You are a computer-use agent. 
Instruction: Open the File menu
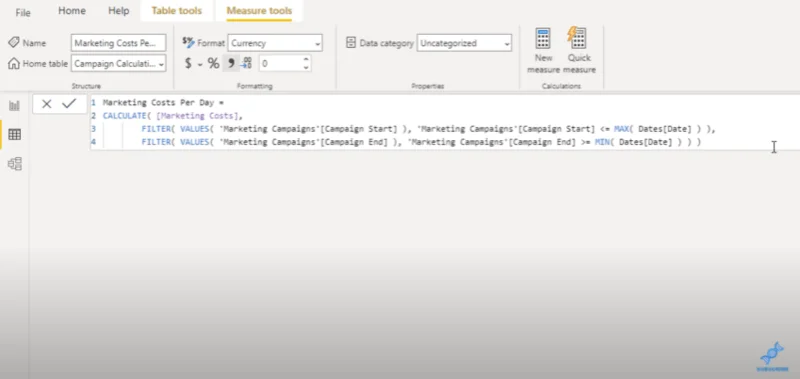[23, 13]
